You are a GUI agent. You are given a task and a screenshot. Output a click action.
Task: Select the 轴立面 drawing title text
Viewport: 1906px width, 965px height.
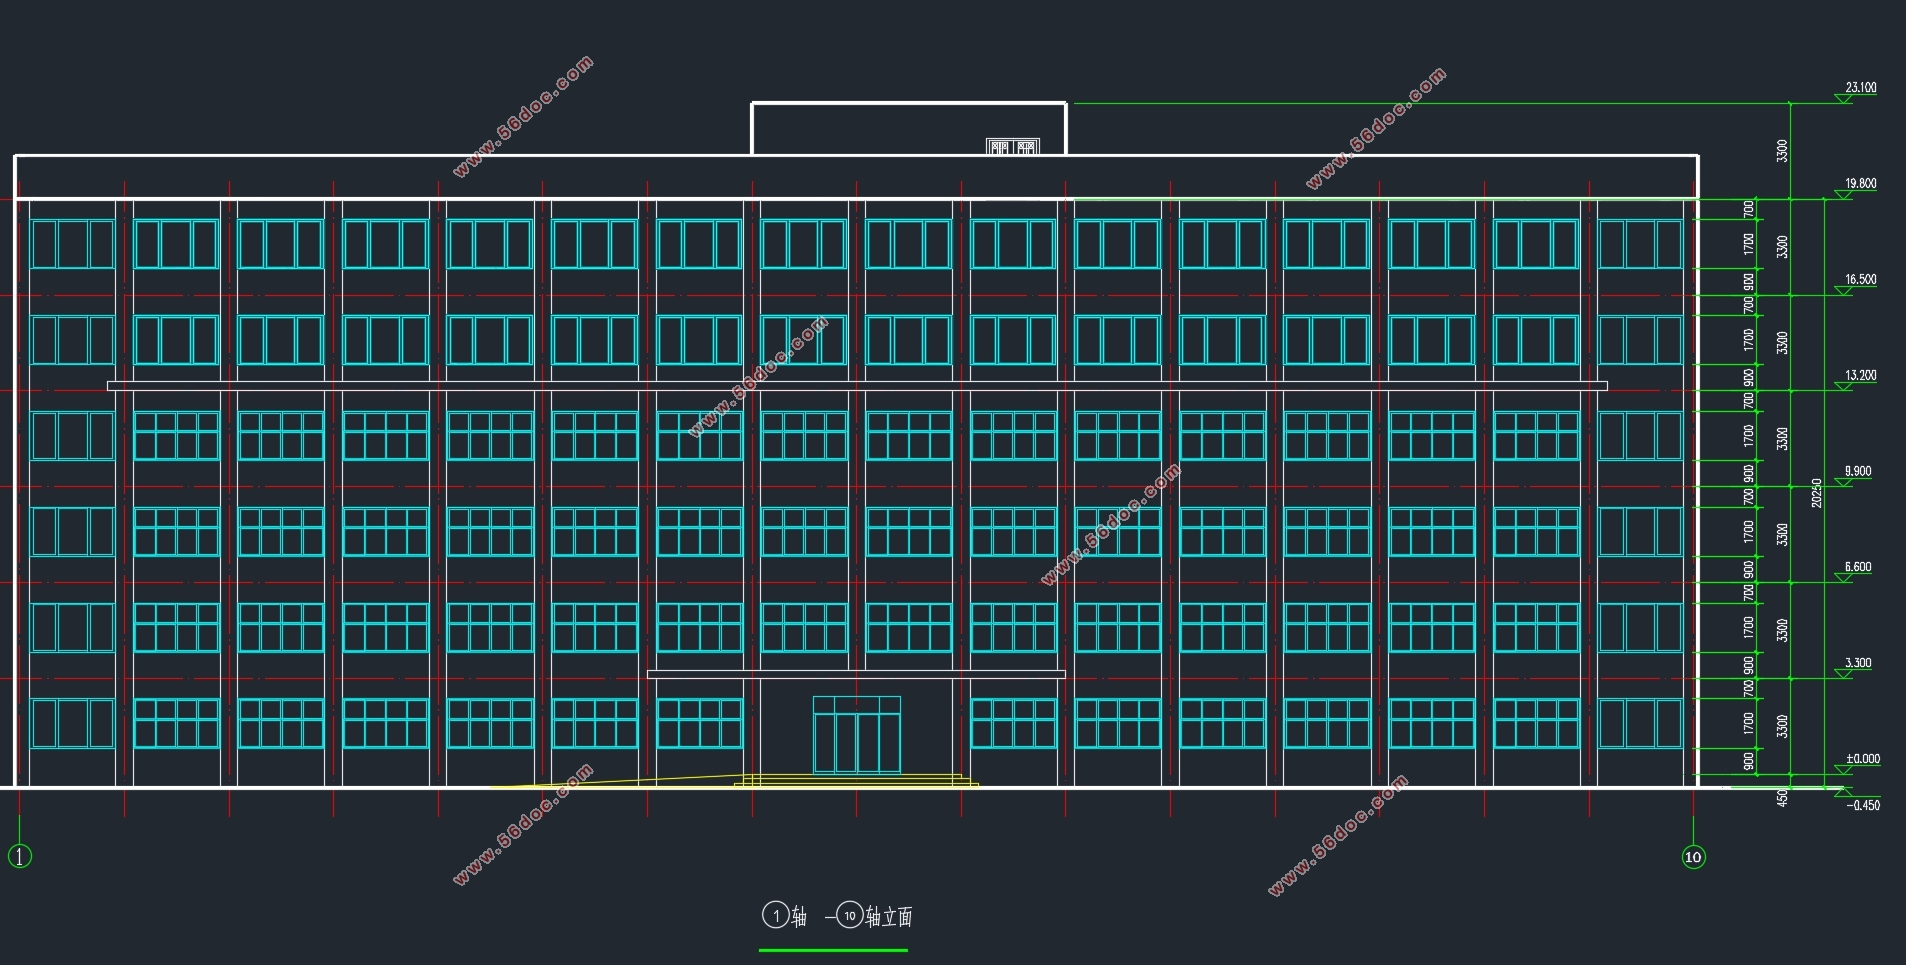(889, 917)
